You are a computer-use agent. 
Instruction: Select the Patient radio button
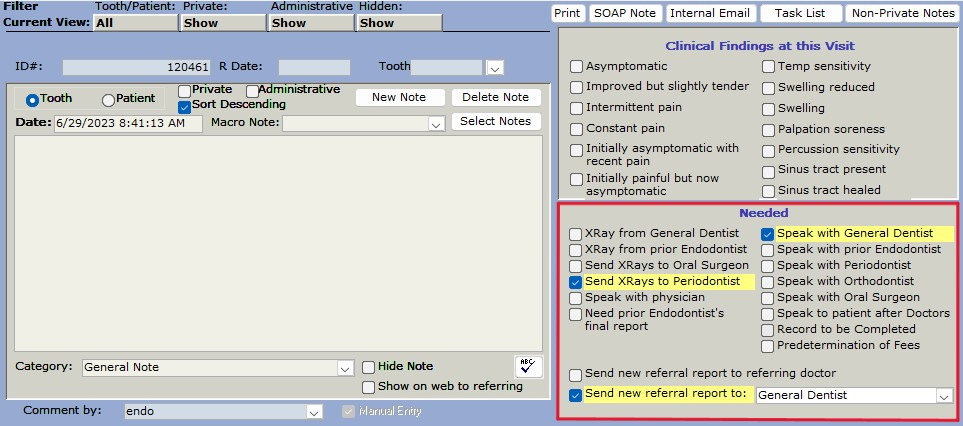pyautogui.click(x=109, y=100)
